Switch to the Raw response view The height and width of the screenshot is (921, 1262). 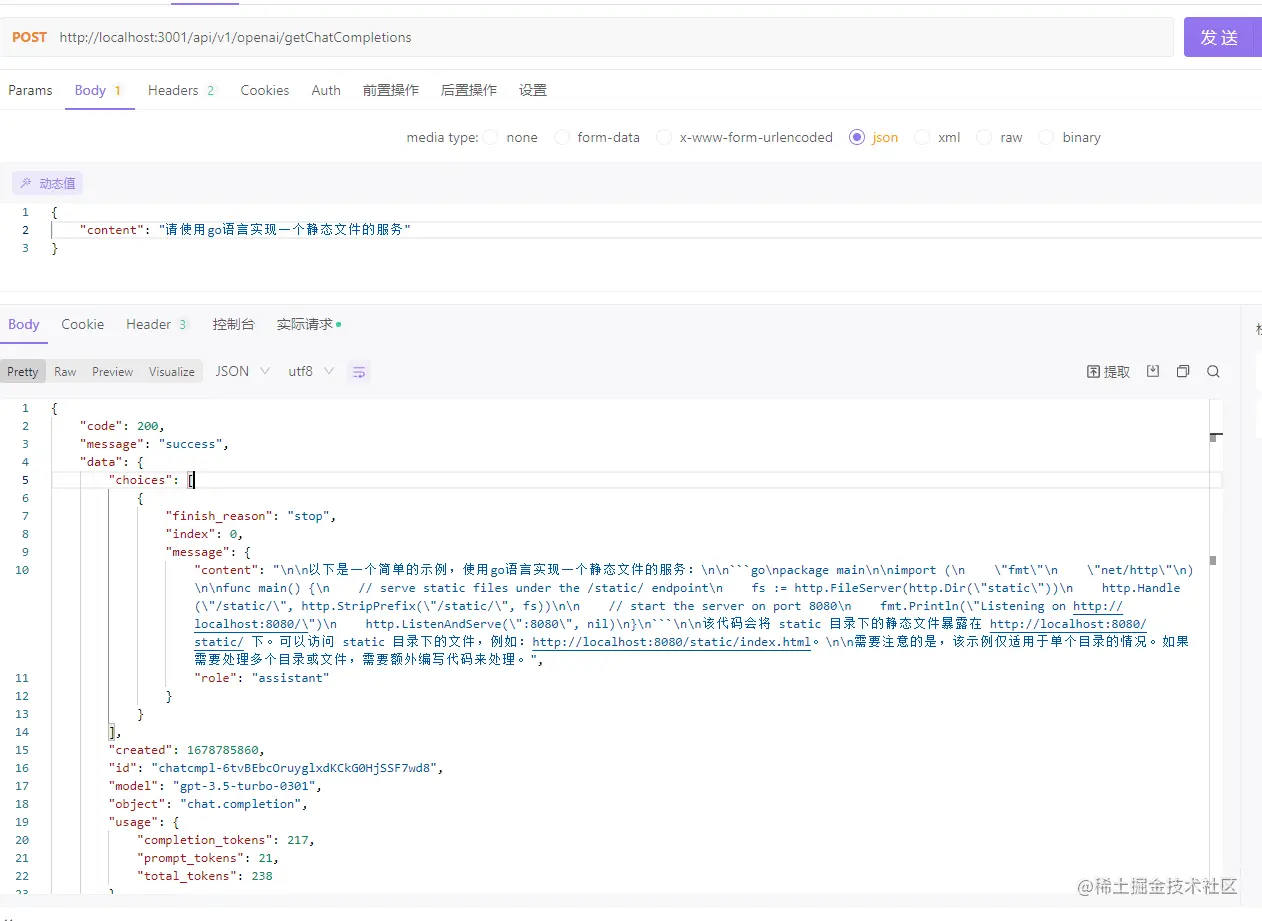point(65,371)
